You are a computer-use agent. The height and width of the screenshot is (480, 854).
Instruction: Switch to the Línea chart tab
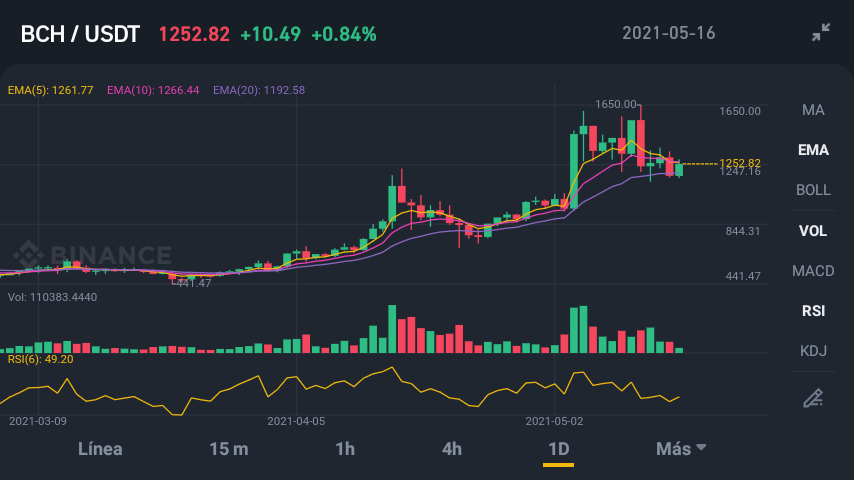(x=100, y=449)
